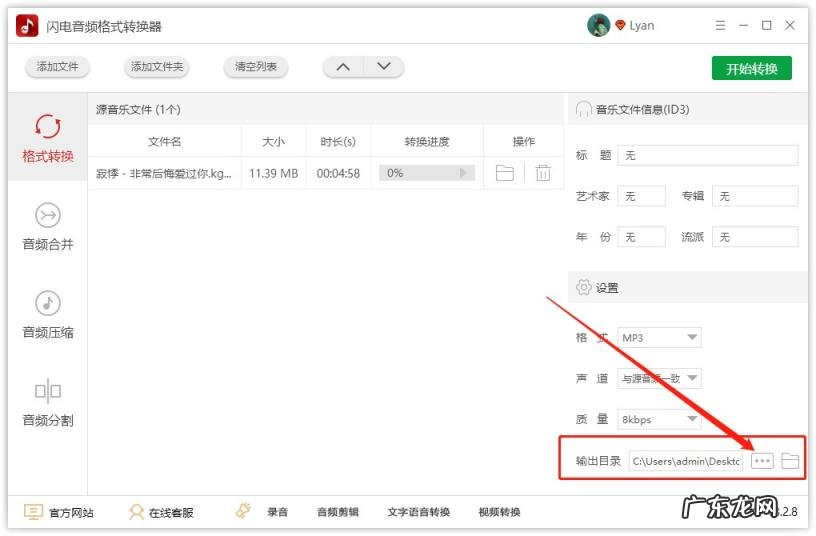816x536 pixels.
Task: Click the 11.39 MB size cell
Action: 273,173
